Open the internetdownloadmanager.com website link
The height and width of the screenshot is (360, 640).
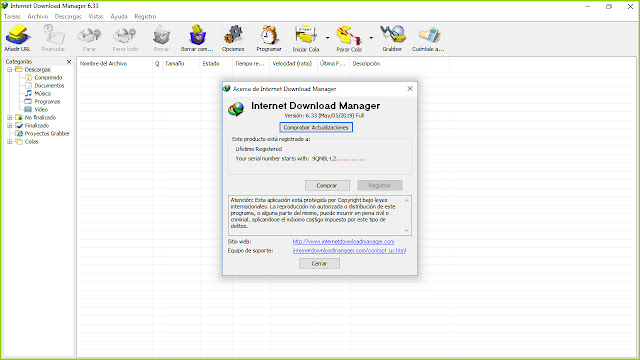pos(343,242)
